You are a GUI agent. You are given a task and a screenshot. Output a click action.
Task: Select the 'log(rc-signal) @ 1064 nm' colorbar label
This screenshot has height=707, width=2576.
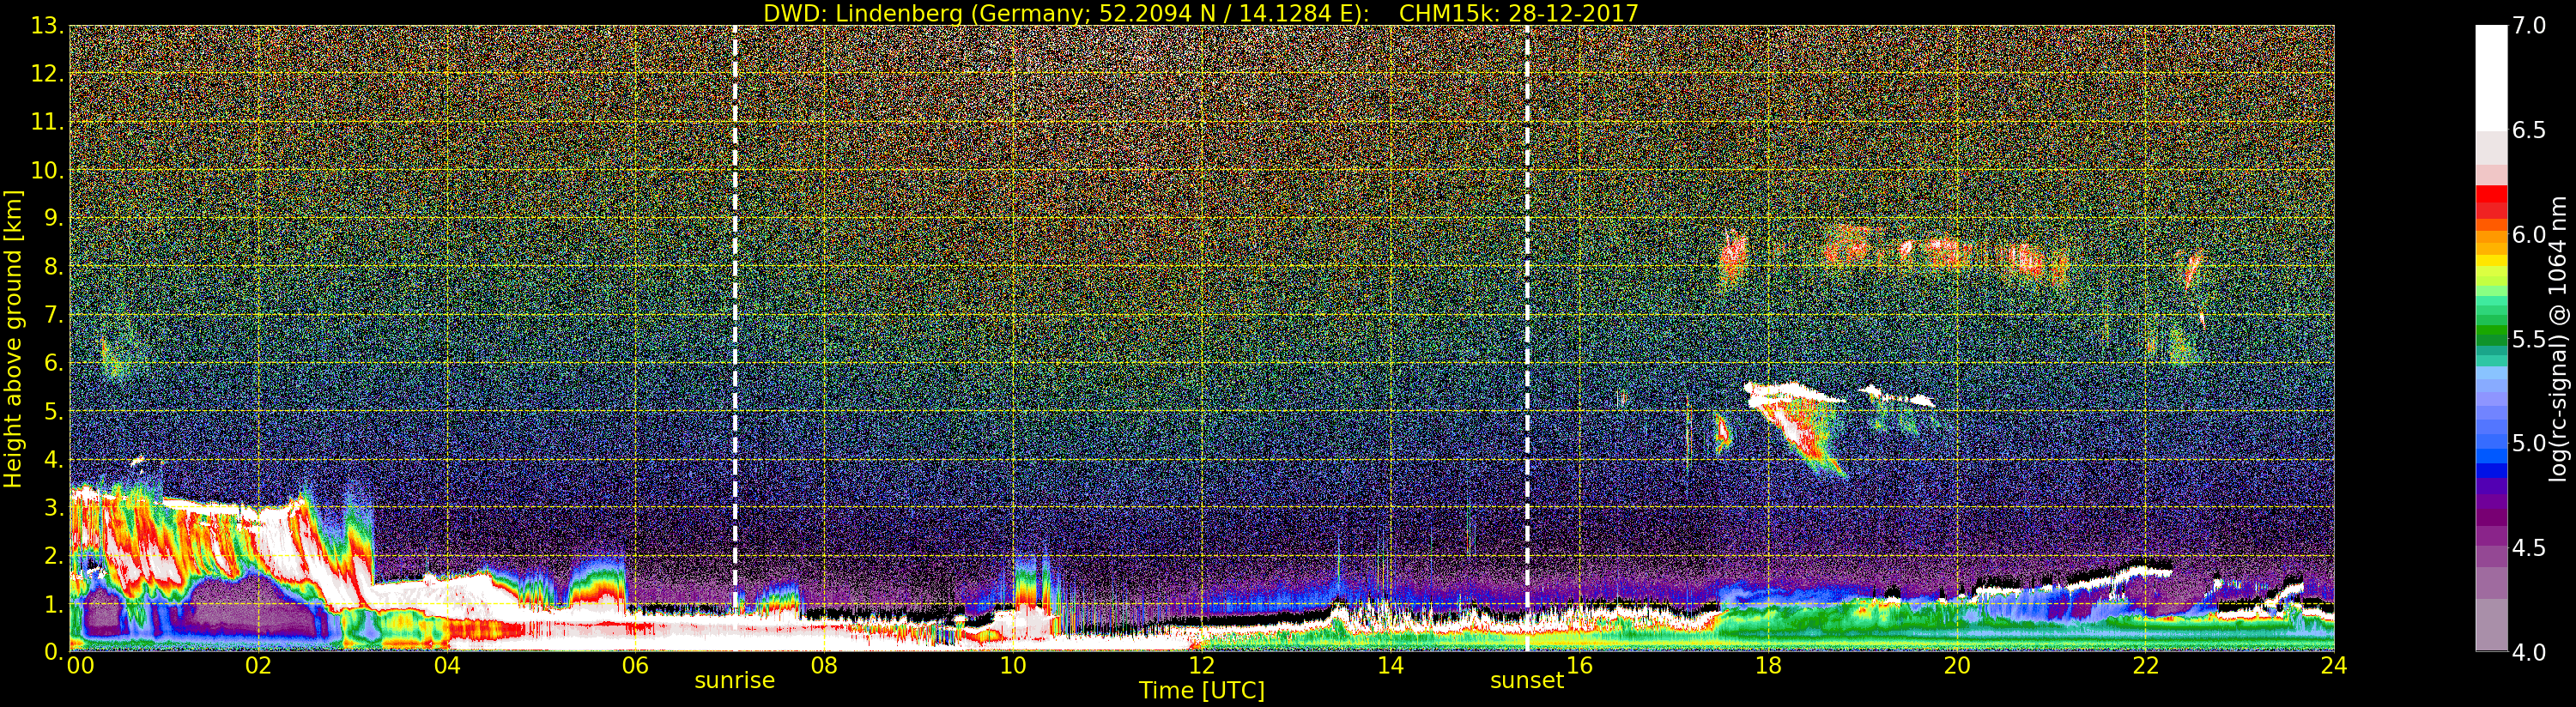pyautogui.click(x=2558, y=339)
